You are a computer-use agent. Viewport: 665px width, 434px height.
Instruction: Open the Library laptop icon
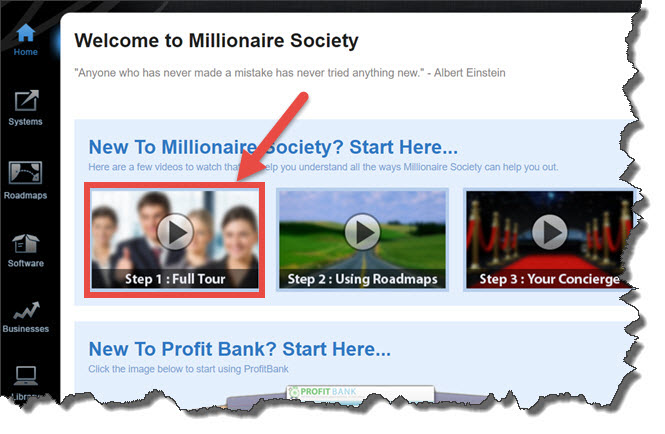(26, 375)
